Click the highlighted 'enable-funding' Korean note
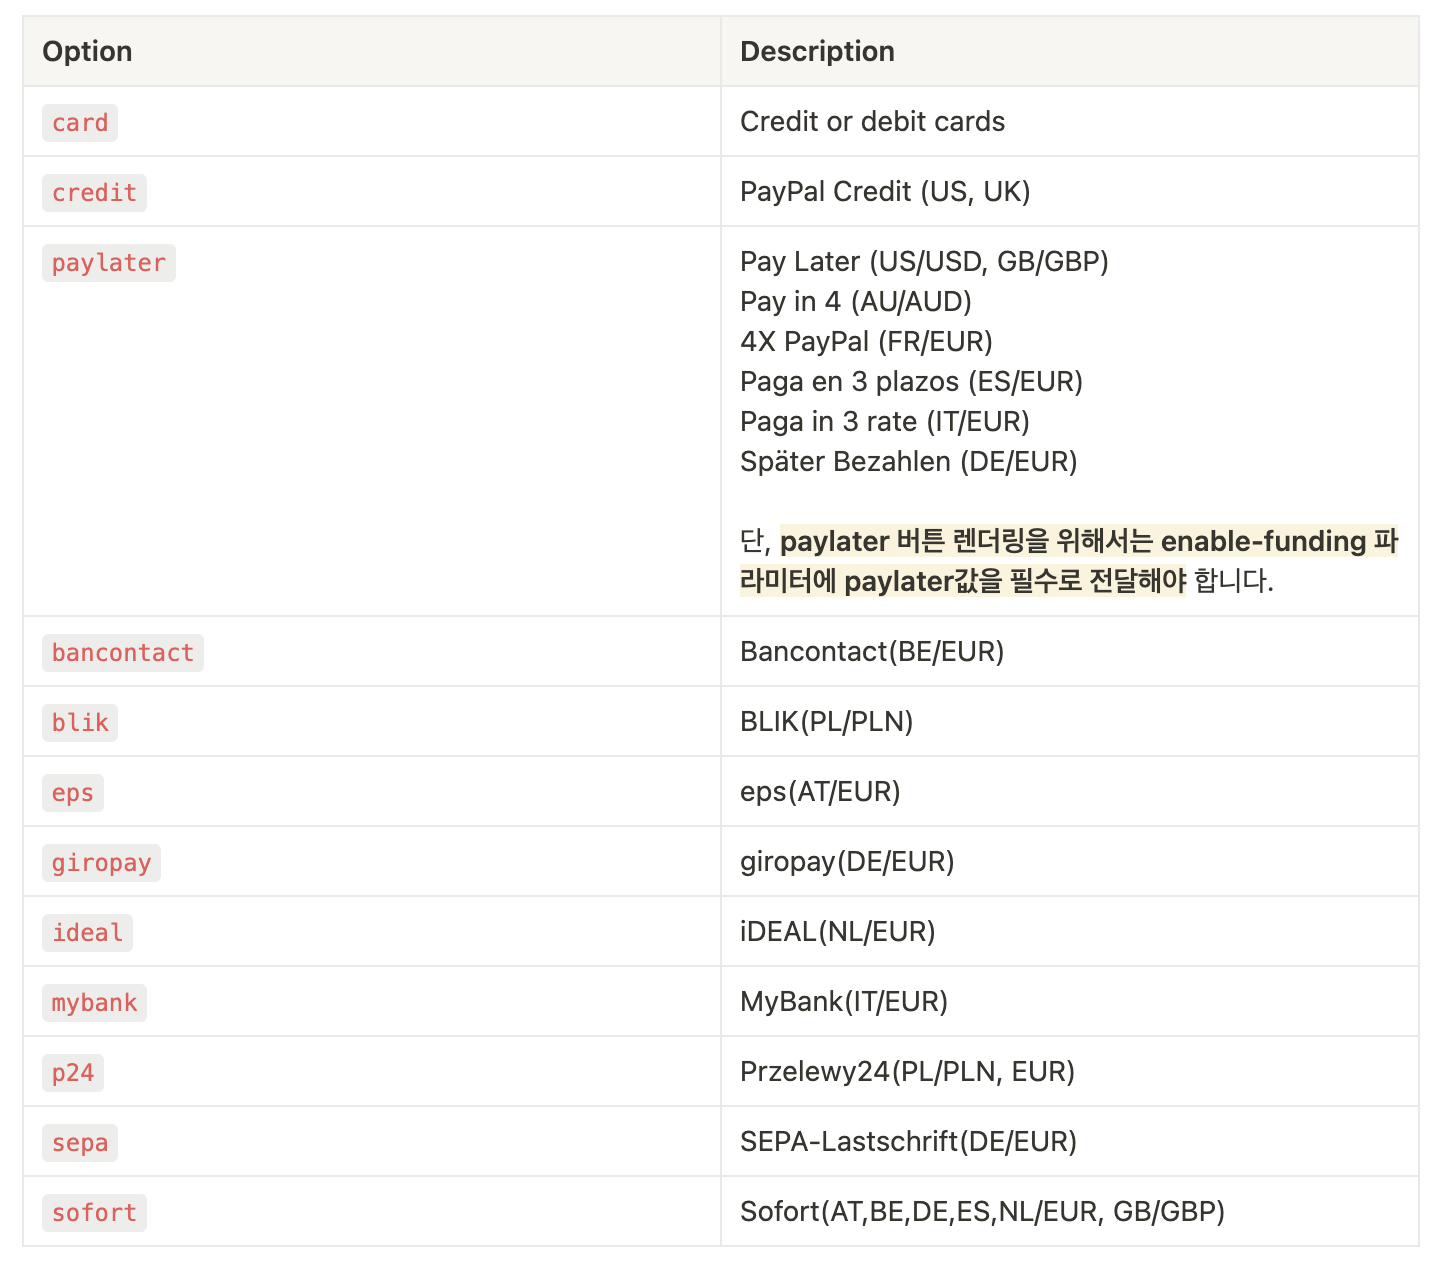 [x=1069, y=560]
